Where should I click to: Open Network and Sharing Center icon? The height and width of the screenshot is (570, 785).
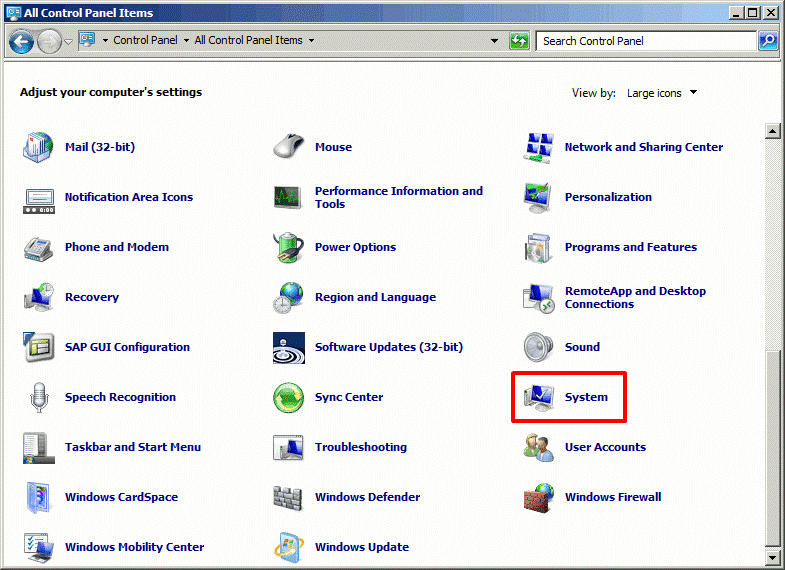pos(539,147)
